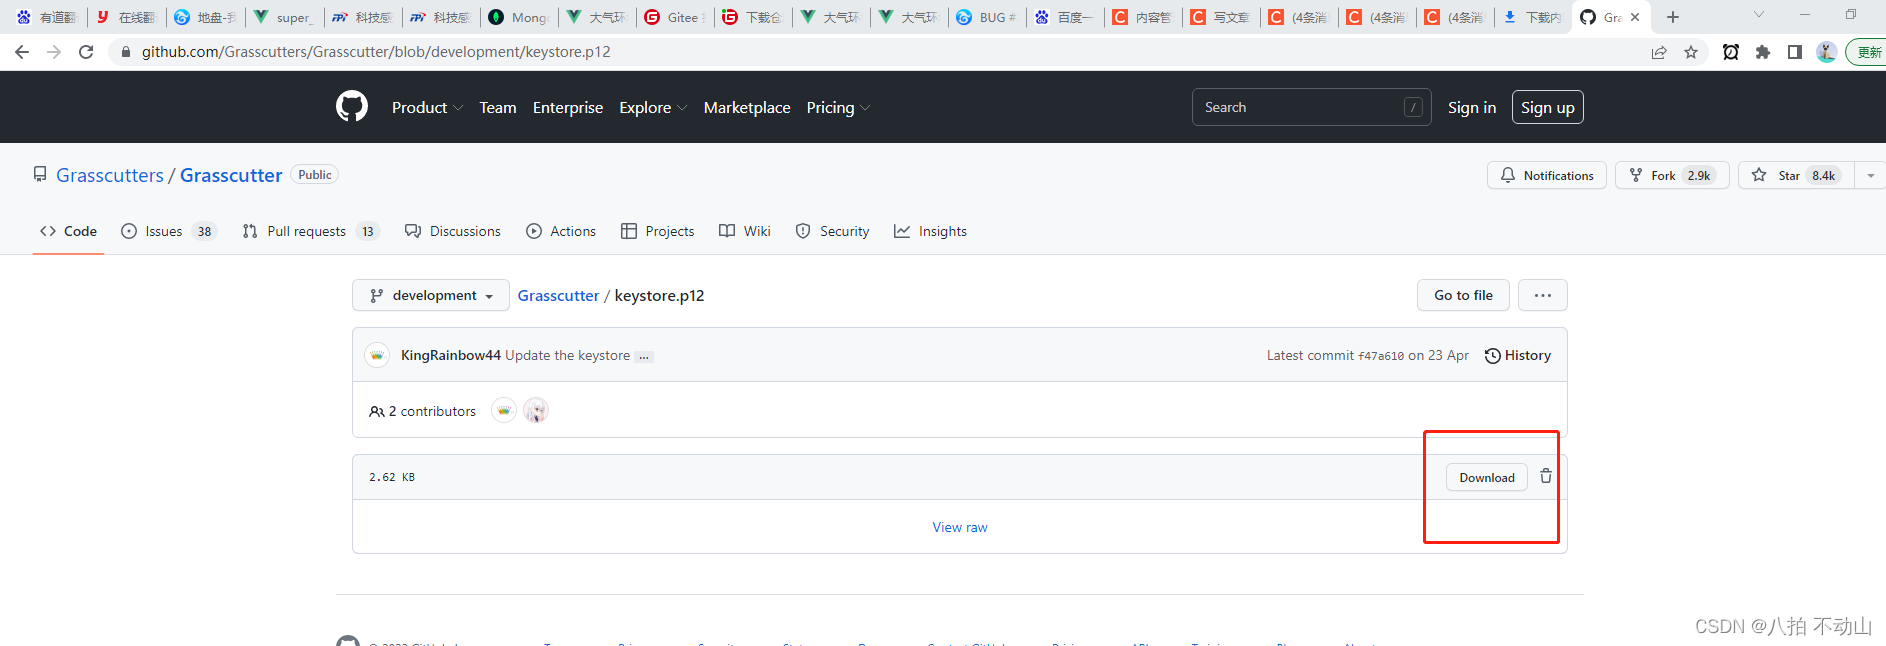Image resolution: width=1886 pixels, height=646 pixels.
Task: Open the Security tab
Action: tap(832, 231)
